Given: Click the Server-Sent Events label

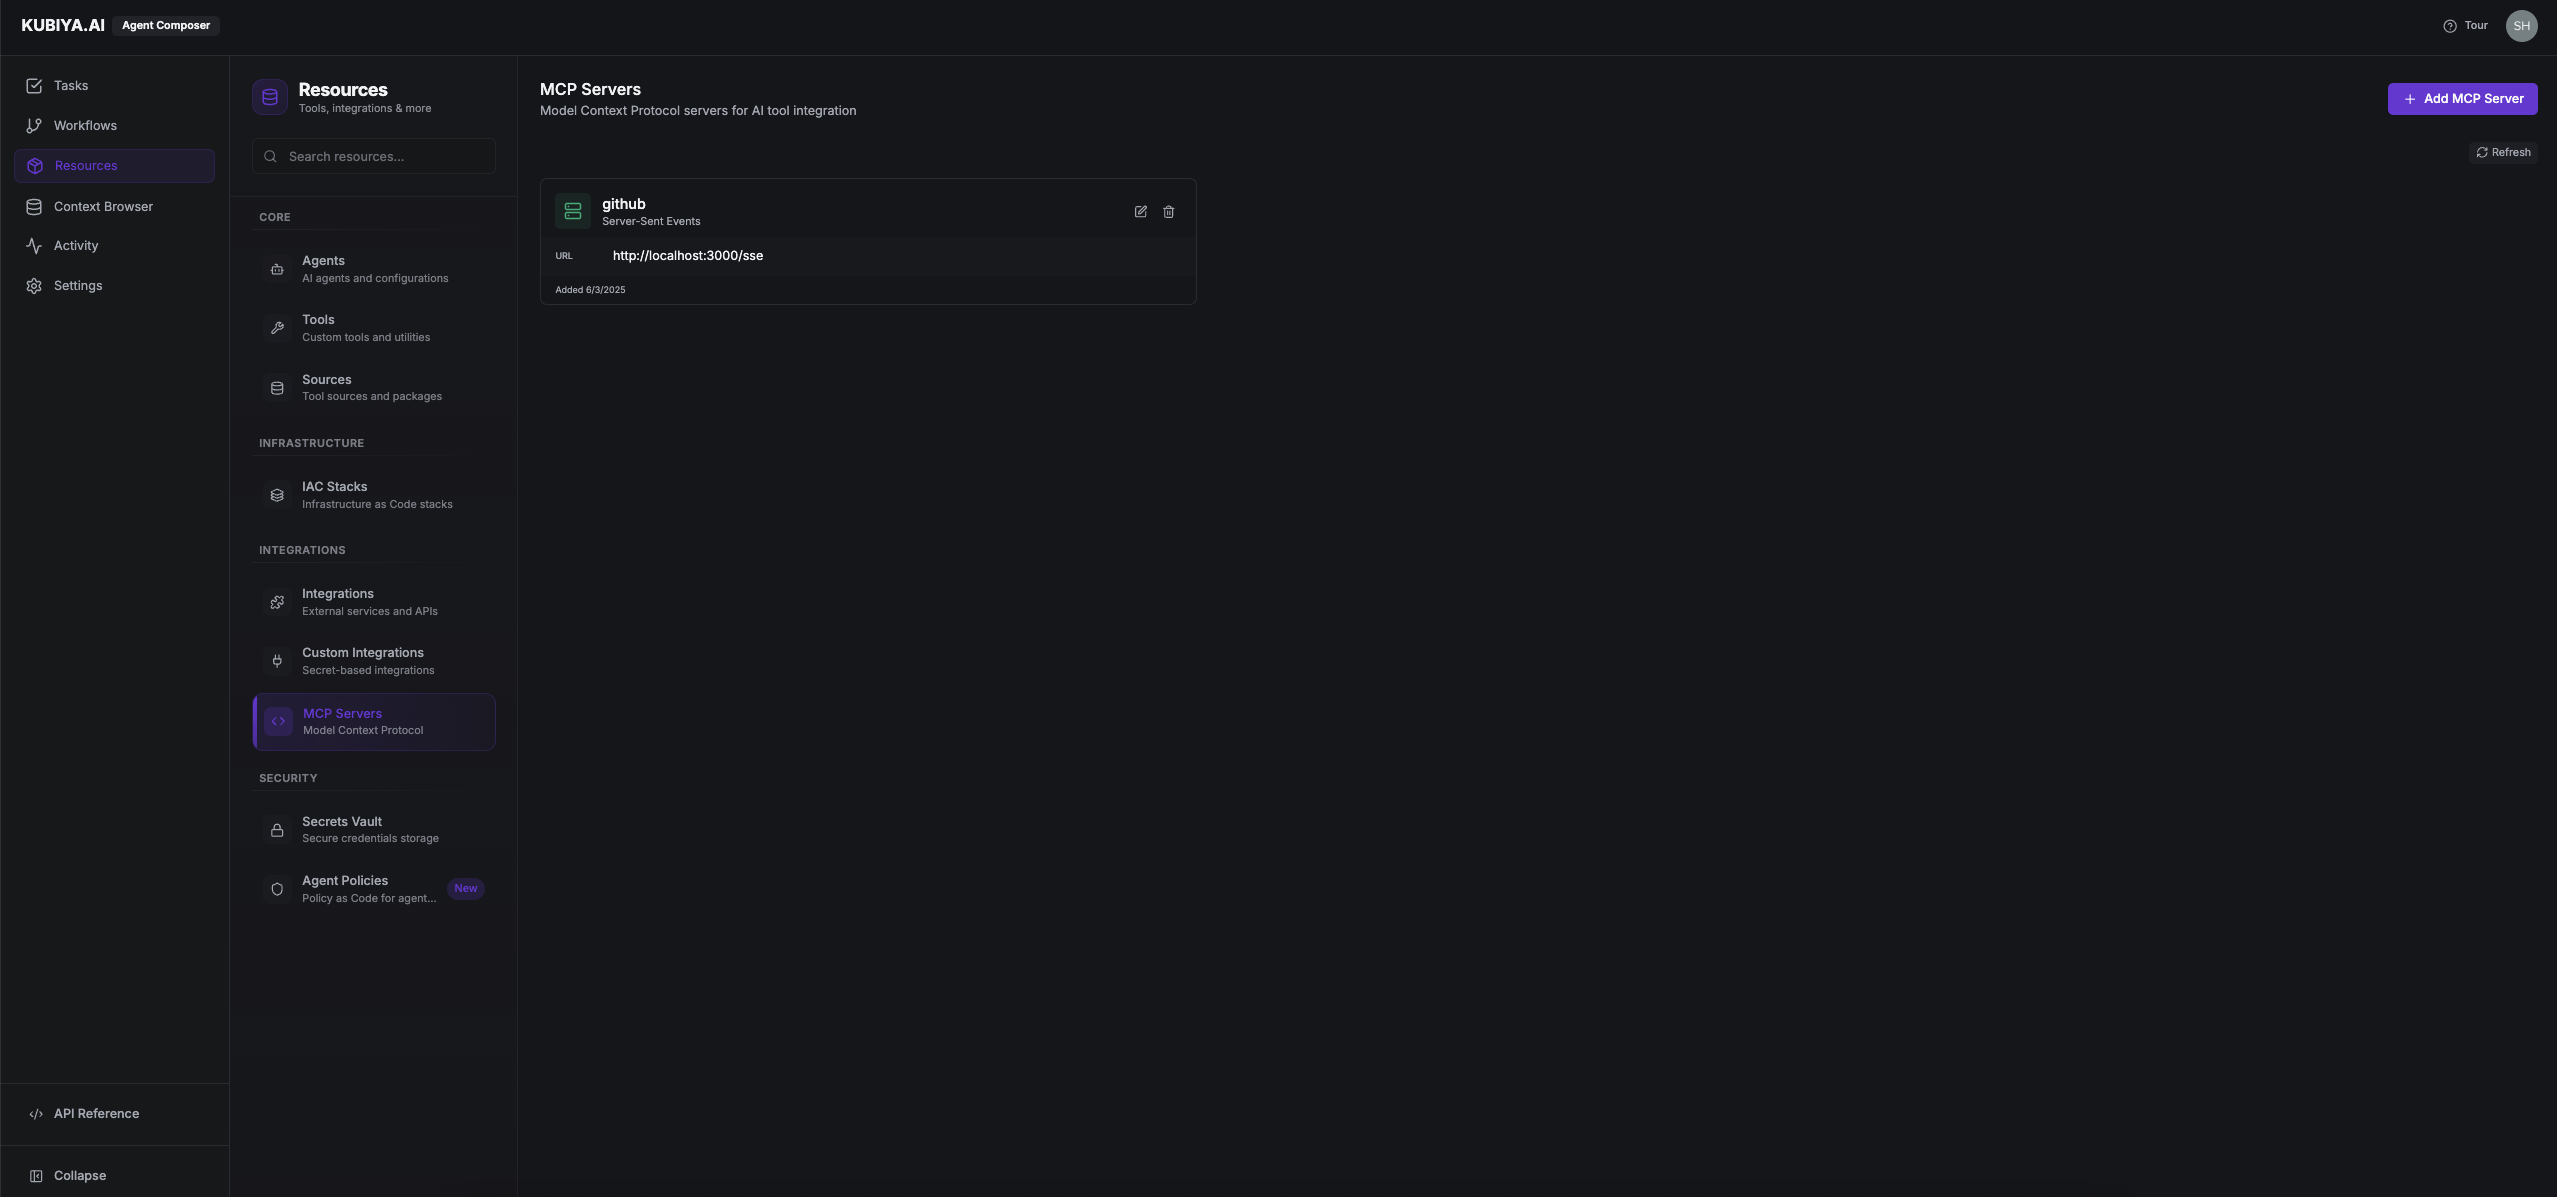Looking at the screenshot, I should pos(651,222).
